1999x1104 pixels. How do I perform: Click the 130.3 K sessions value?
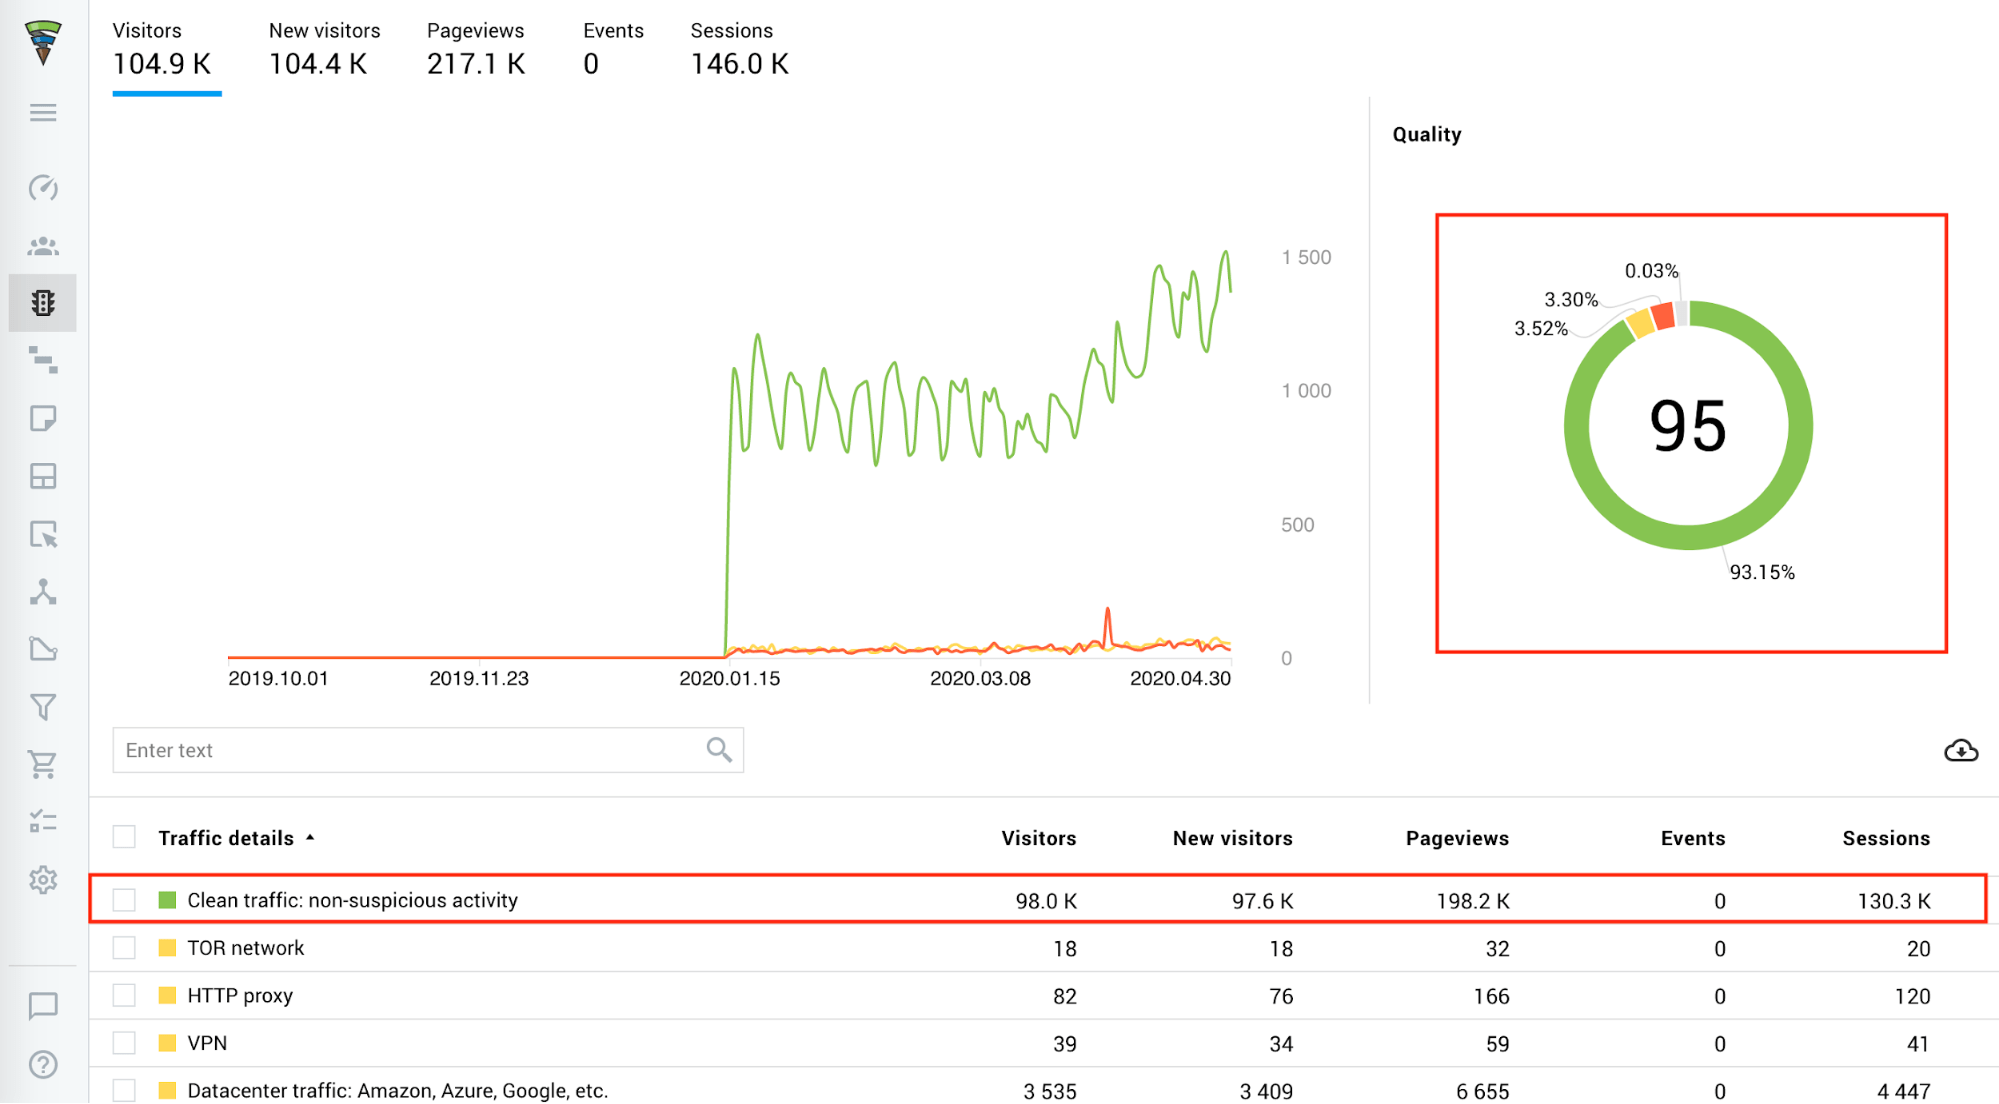tap(1894, 900)
